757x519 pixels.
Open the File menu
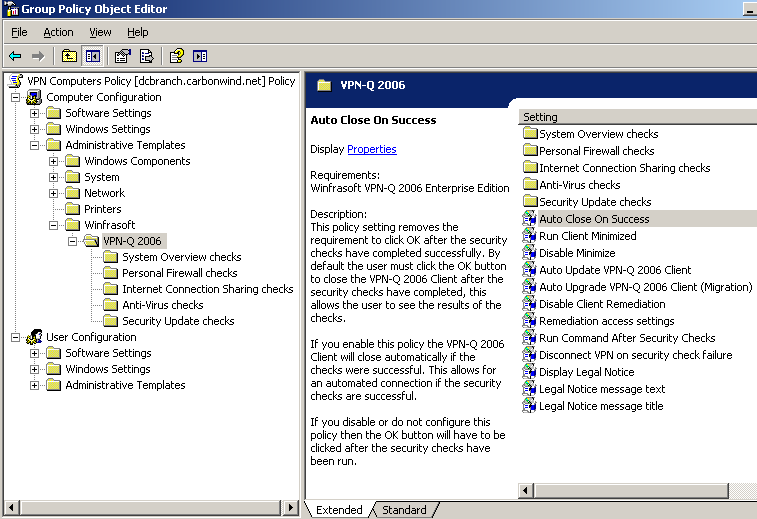click(19, 32)
